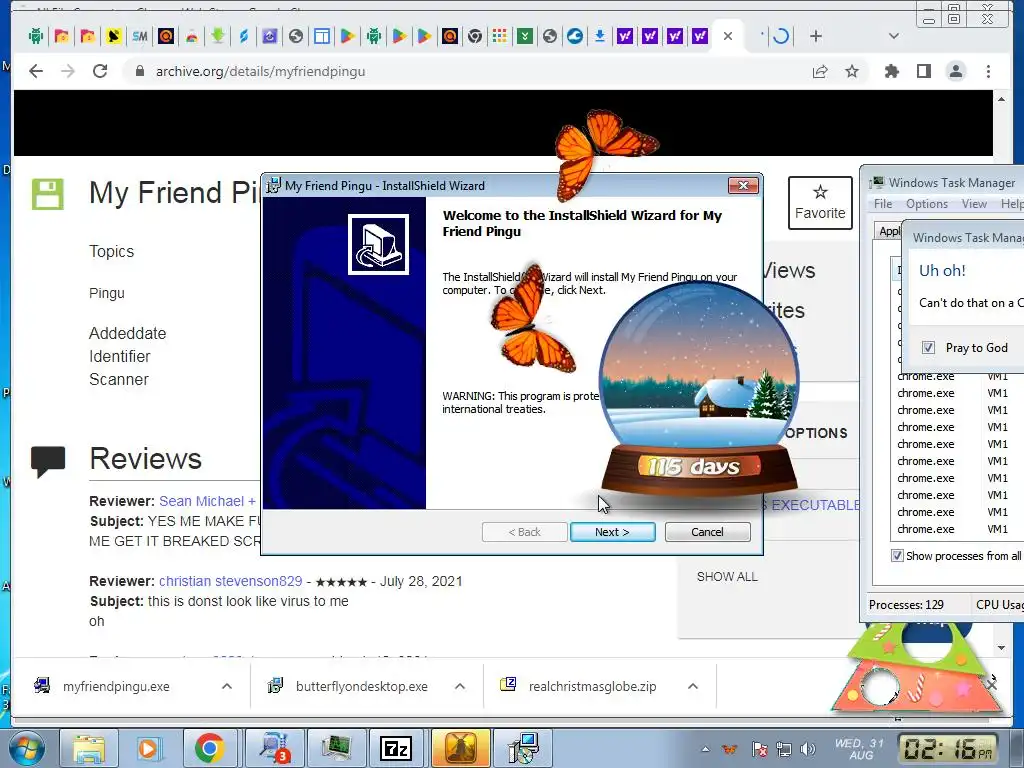1024x768 pixels.
Task: Open Task Manager File menu
Action: pyautogui.click(x=883, y=204)
